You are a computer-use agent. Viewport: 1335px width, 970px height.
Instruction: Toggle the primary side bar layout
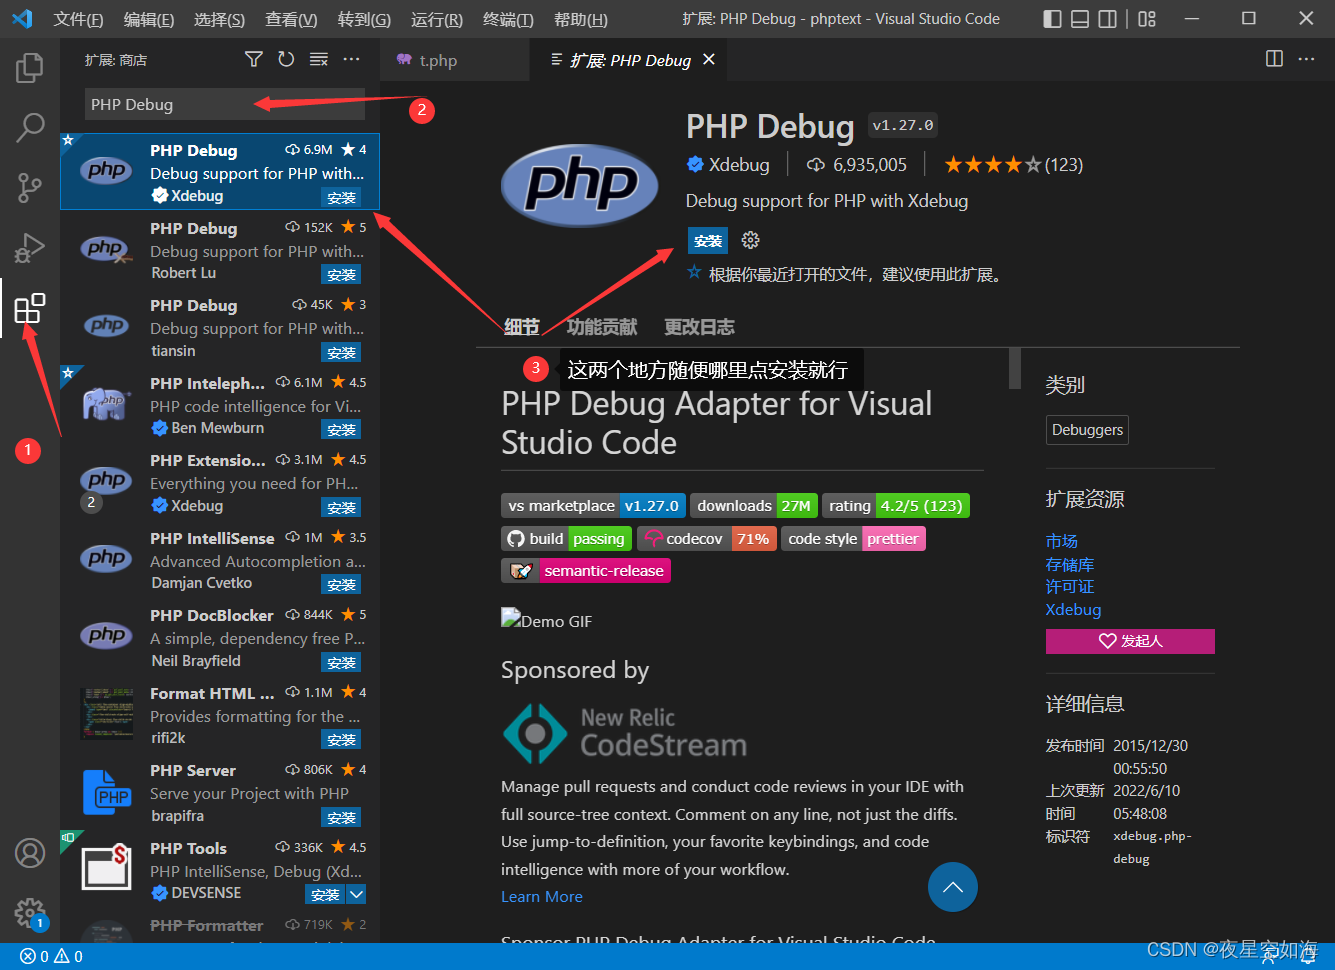1052,19
